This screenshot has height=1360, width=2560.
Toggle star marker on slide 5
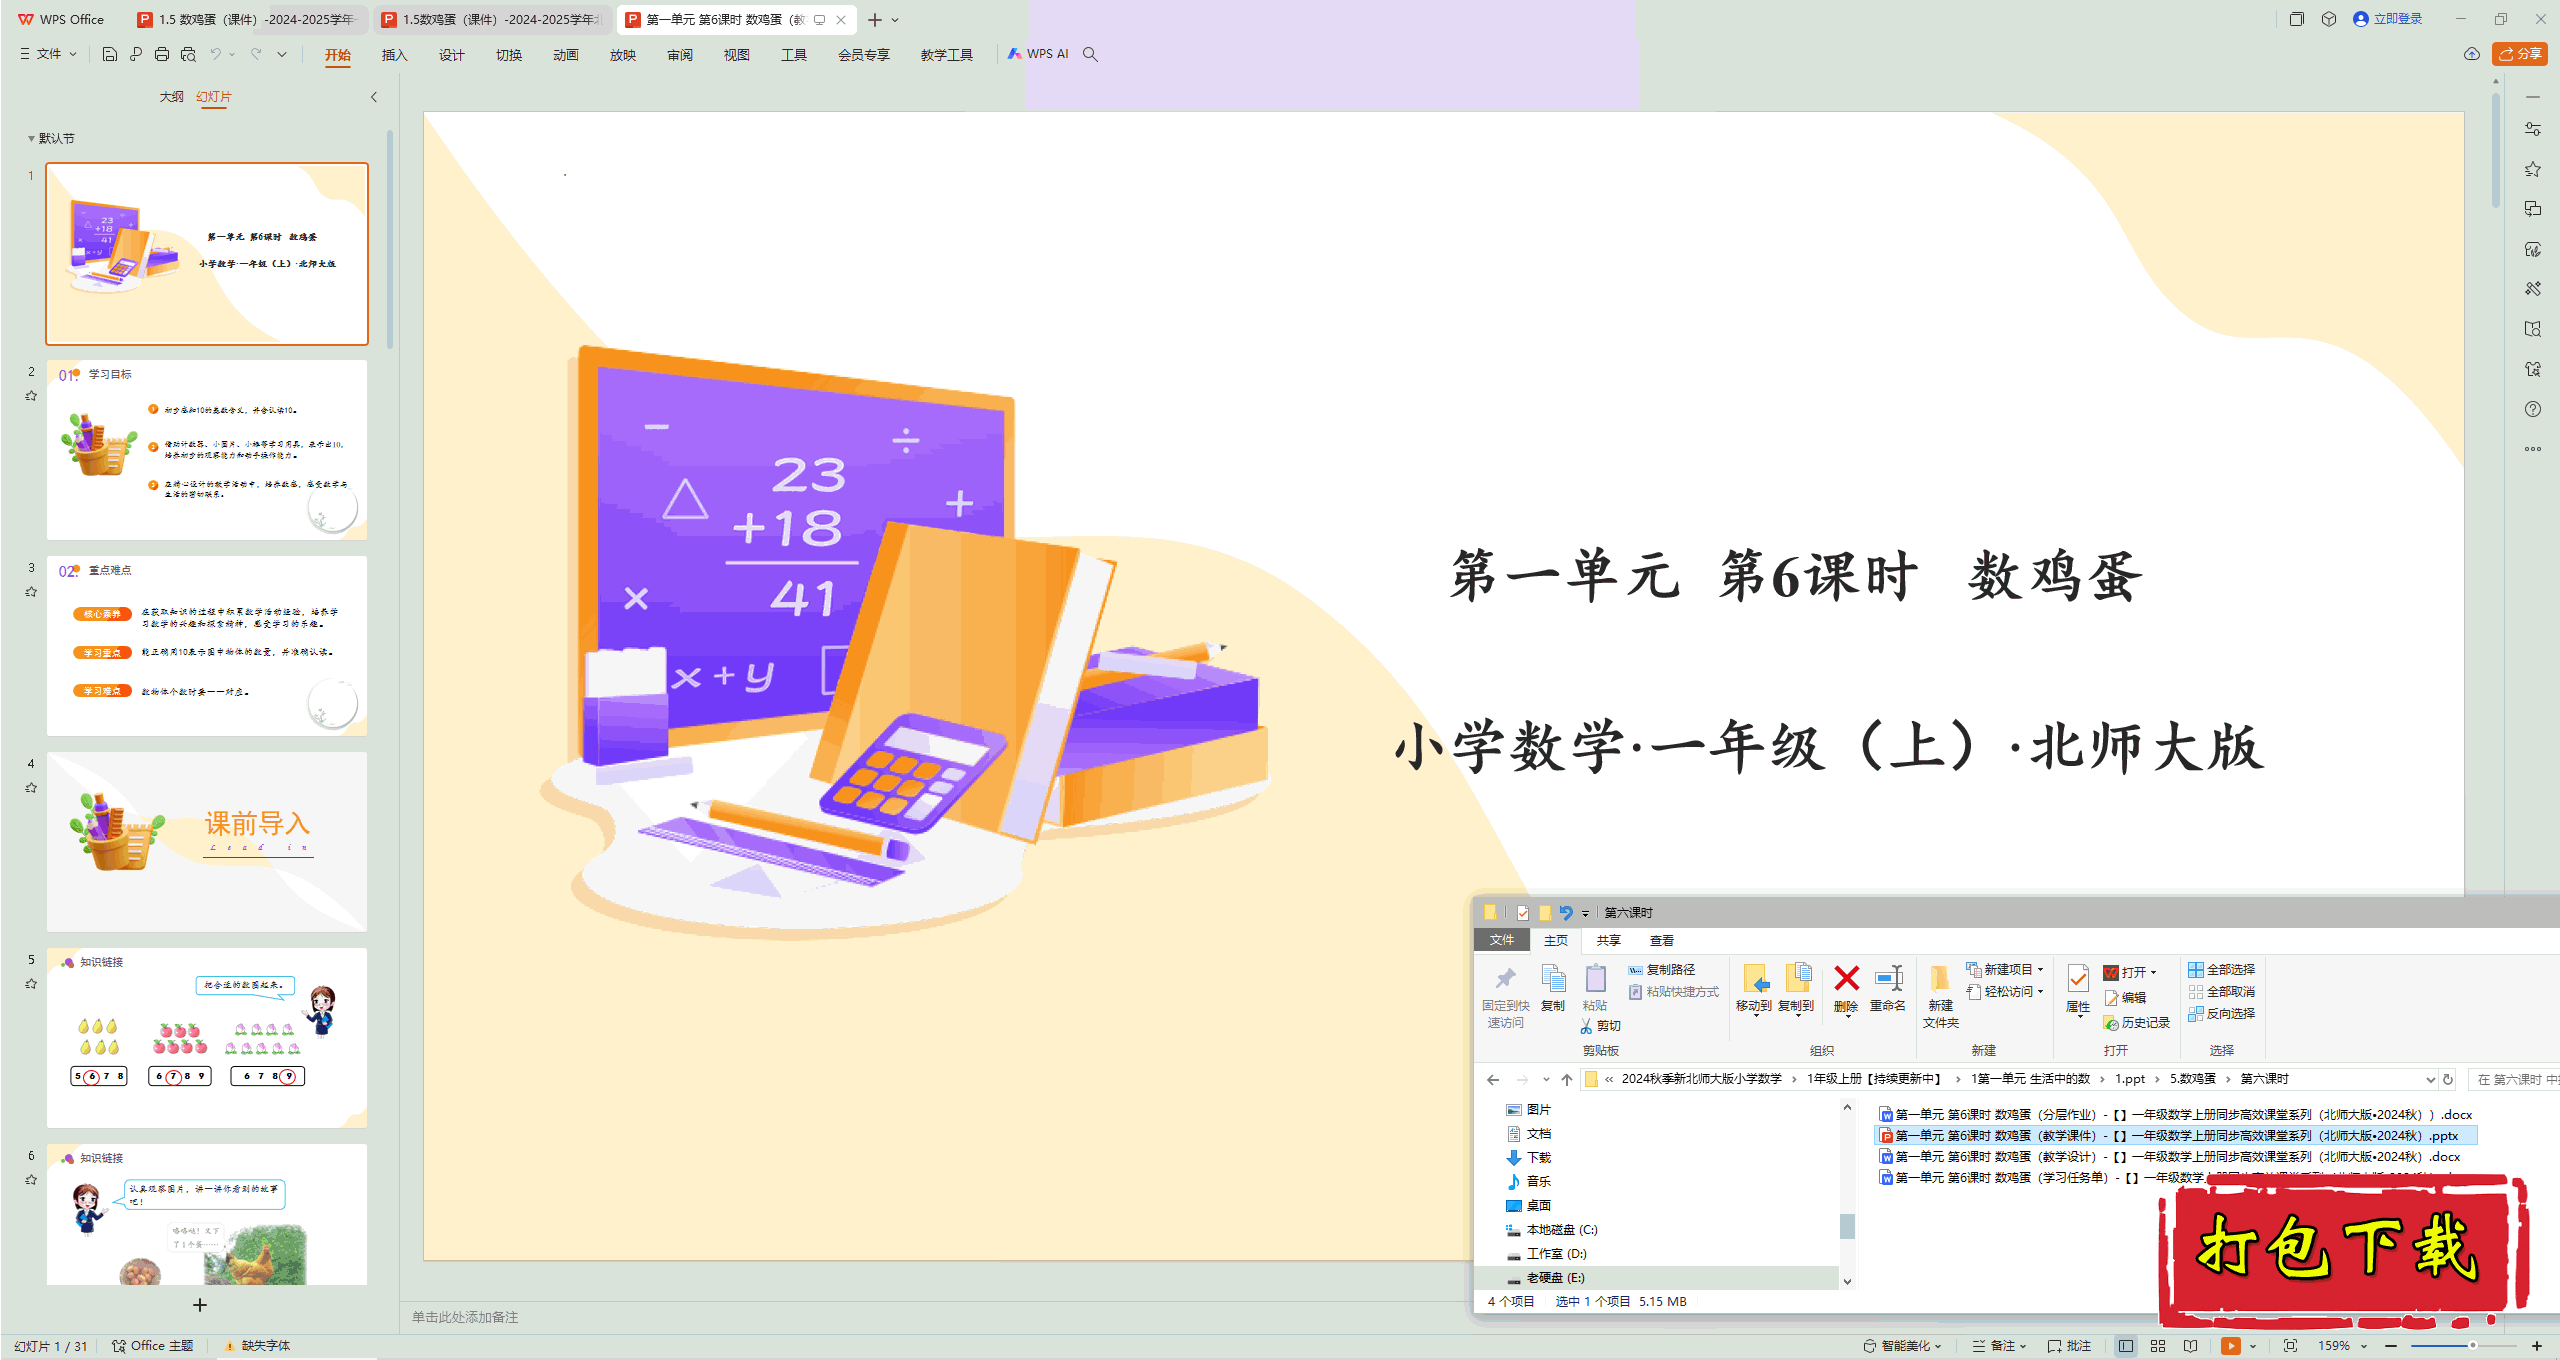(31, 984)
